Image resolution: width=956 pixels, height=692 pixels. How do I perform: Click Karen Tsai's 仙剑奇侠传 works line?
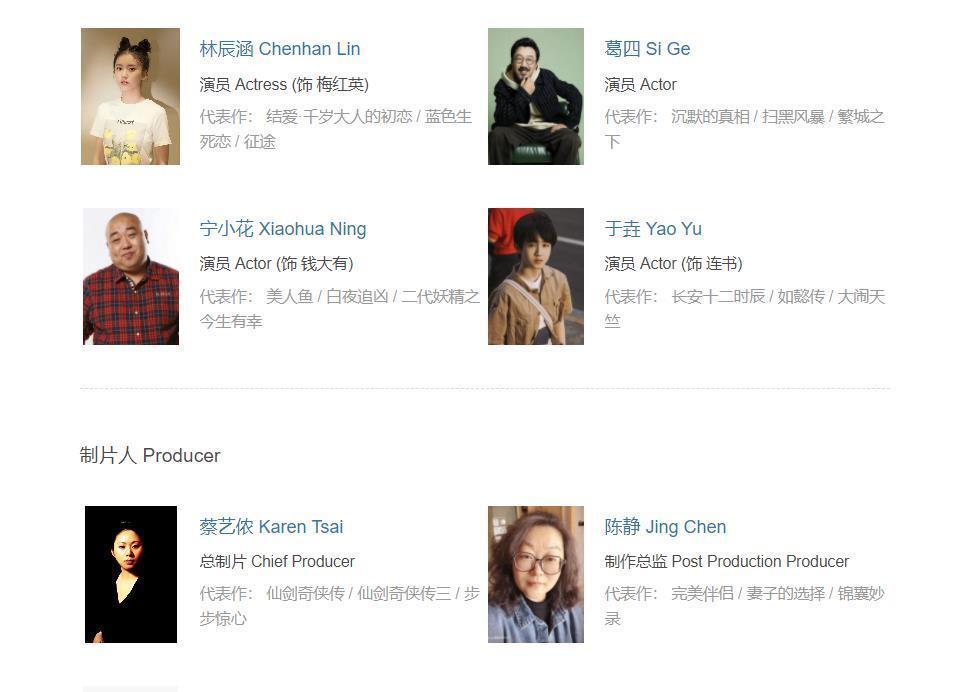tap(340, 605)
